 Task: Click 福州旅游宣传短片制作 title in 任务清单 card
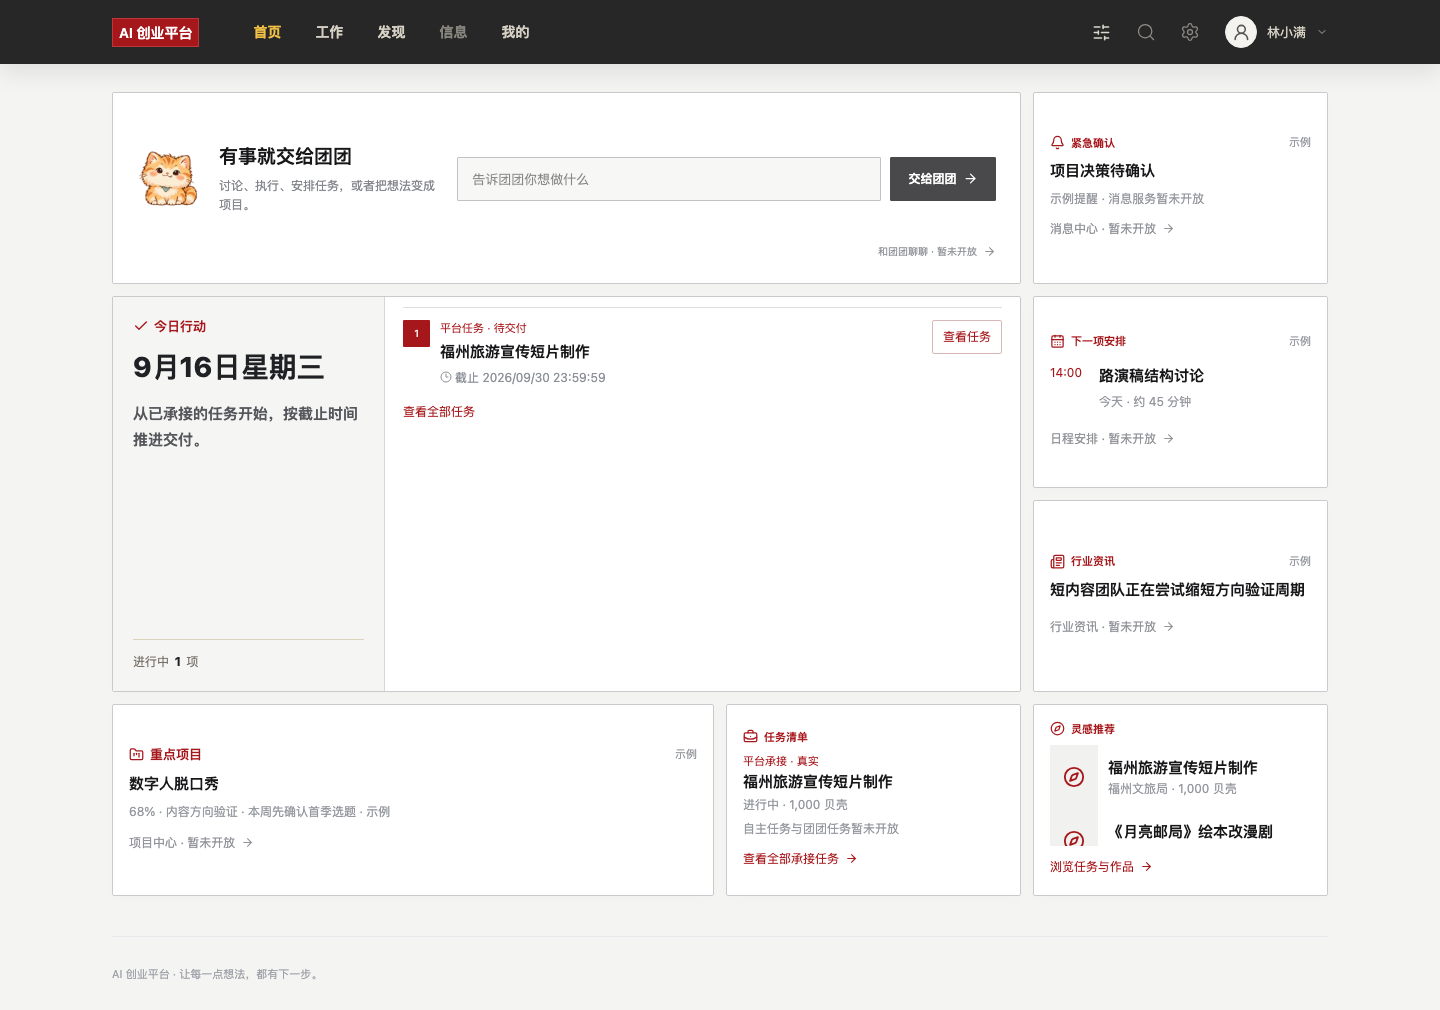point(818,782)
